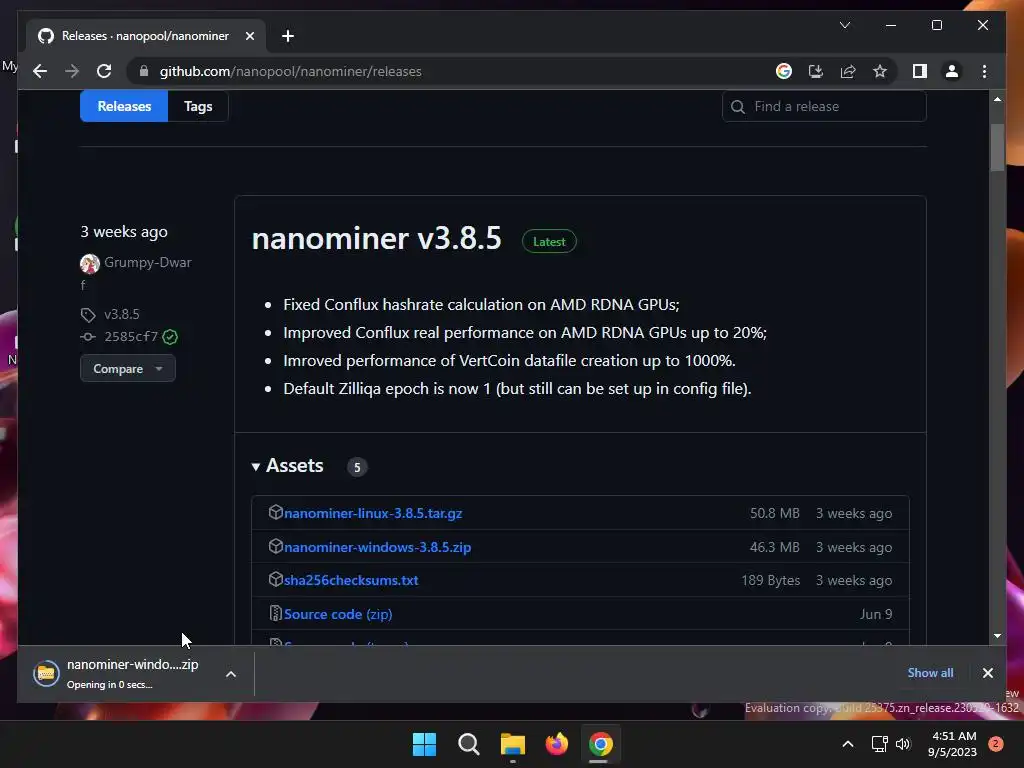
Task: Click the verified commit checkmark icon
Action: [x=170, y=337]
